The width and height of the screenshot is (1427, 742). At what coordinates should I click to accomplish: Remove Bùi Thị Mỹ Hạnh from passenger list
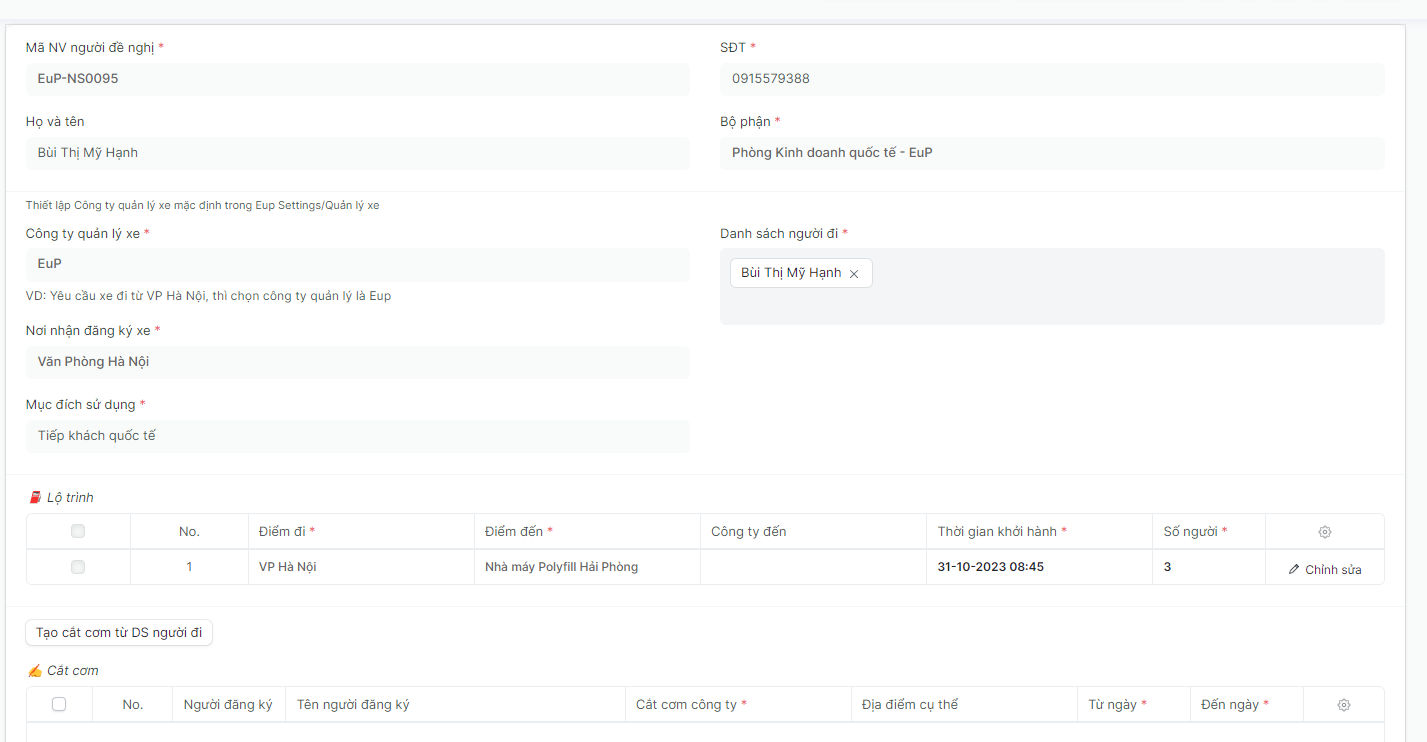854,274
